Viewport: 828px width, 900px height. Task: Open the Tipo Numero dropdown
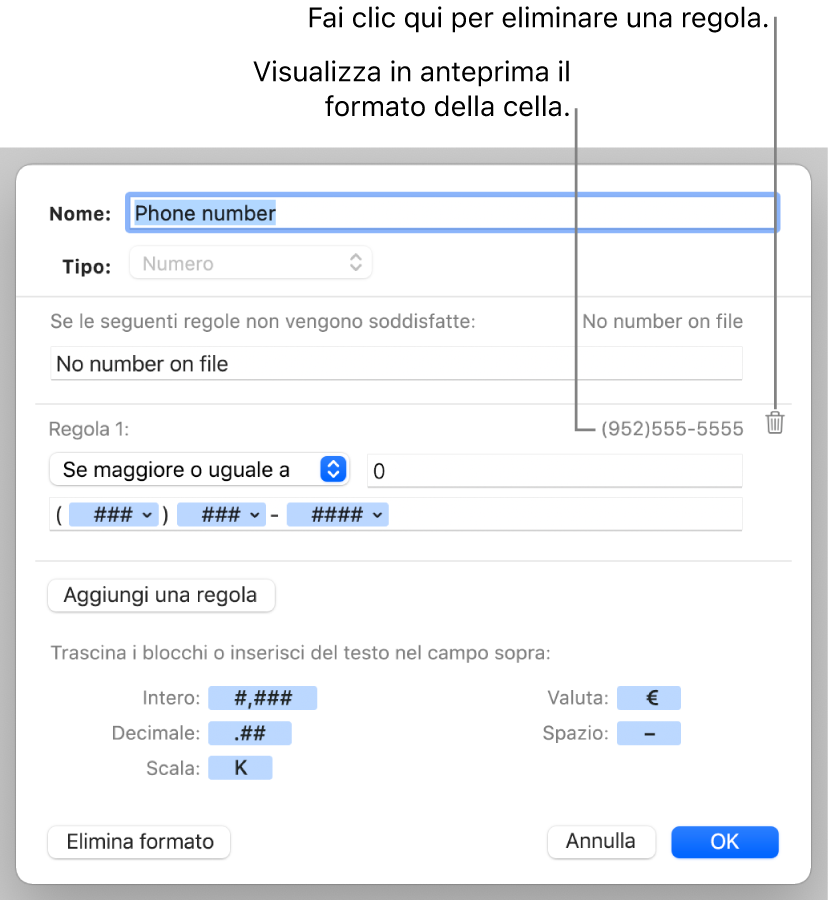click(250, 264)
